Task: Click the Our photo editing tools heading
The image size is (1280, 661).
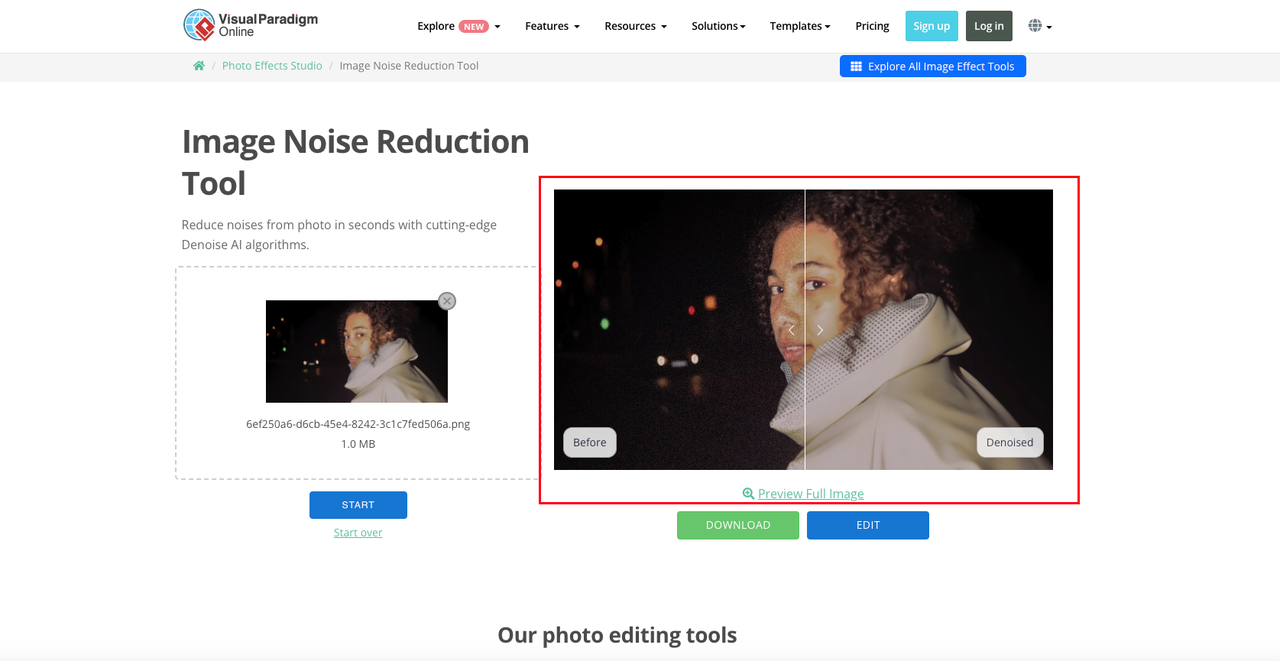Action: 617,635
